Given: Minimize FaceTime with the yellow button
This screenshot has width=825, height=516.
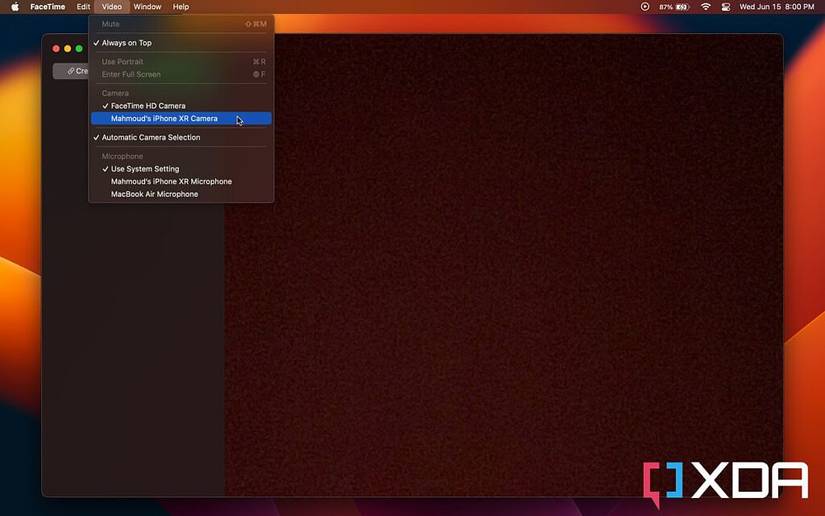Looking at the screenshot, I should click(67, 48).
